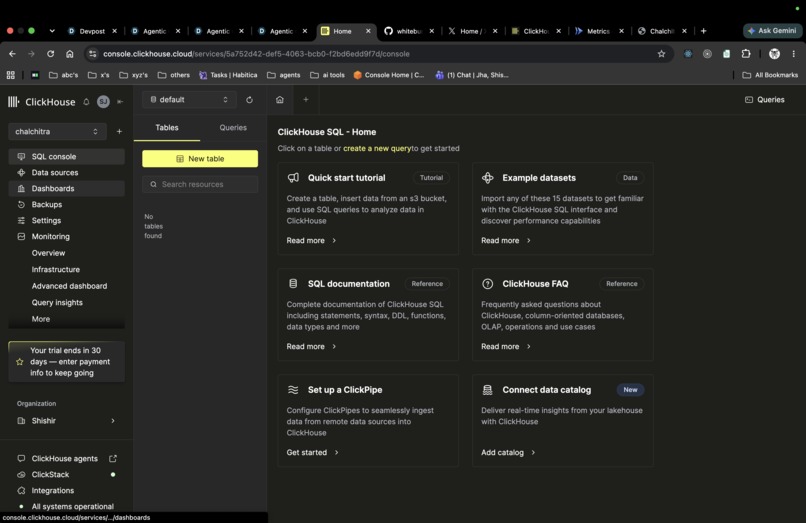806x523 pixels.
Task: Open Queries panel at top right
Action: click(x=765, y=100)
